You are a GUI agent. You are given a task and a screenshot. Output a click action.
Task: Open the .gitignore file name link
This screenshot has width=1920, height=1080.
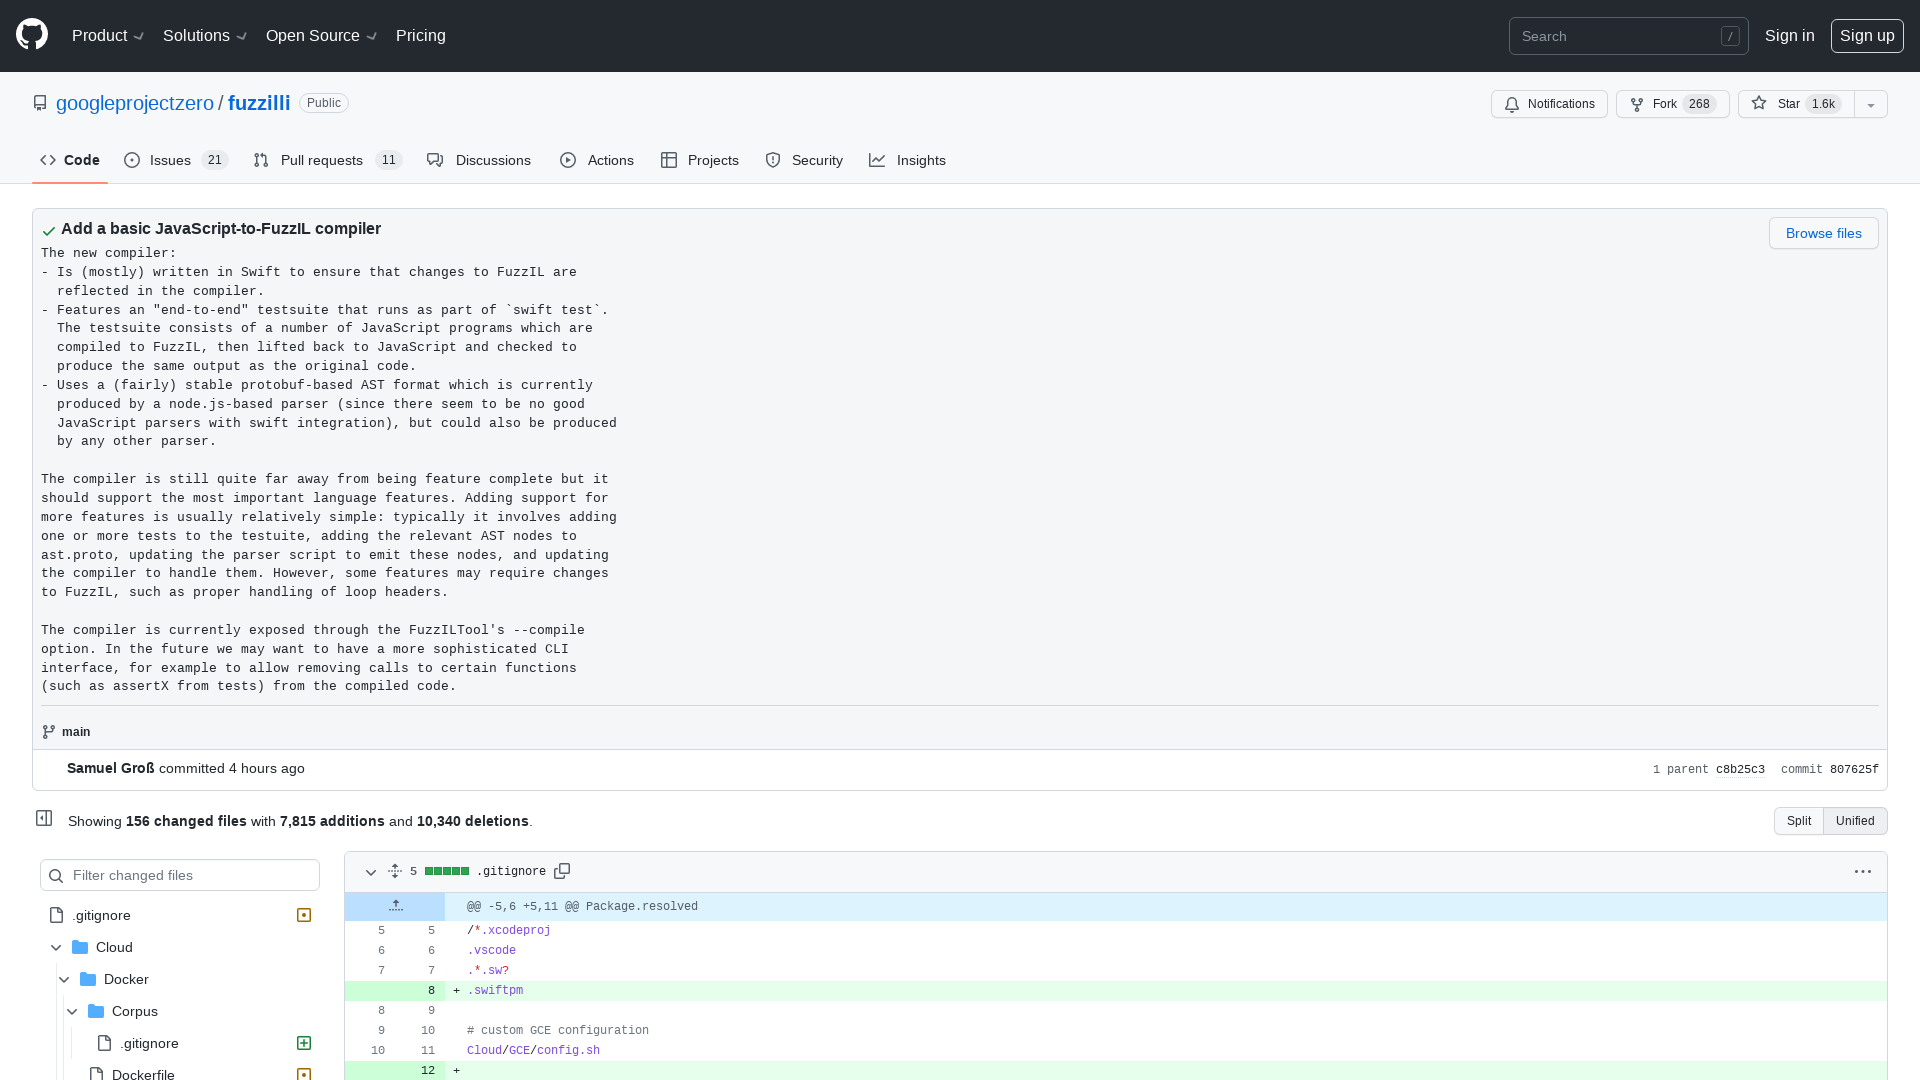pos(511,871)
